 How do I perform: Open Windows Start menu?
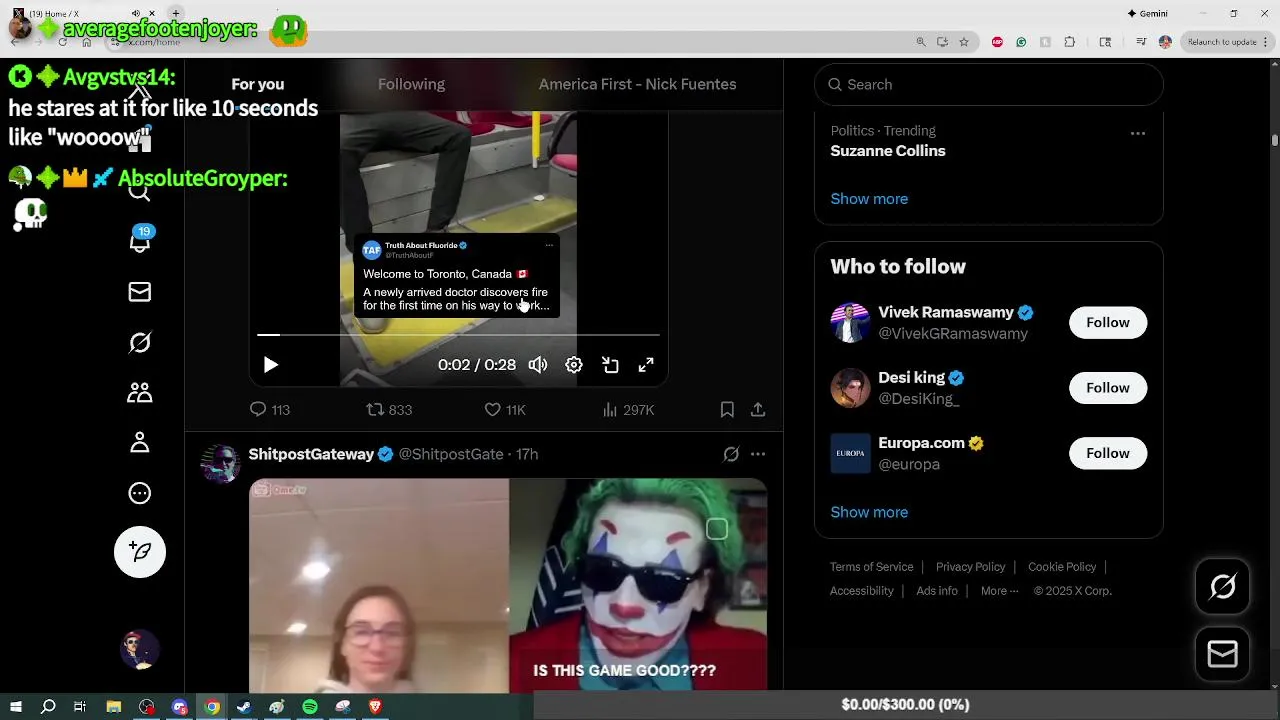click(16, 707)
